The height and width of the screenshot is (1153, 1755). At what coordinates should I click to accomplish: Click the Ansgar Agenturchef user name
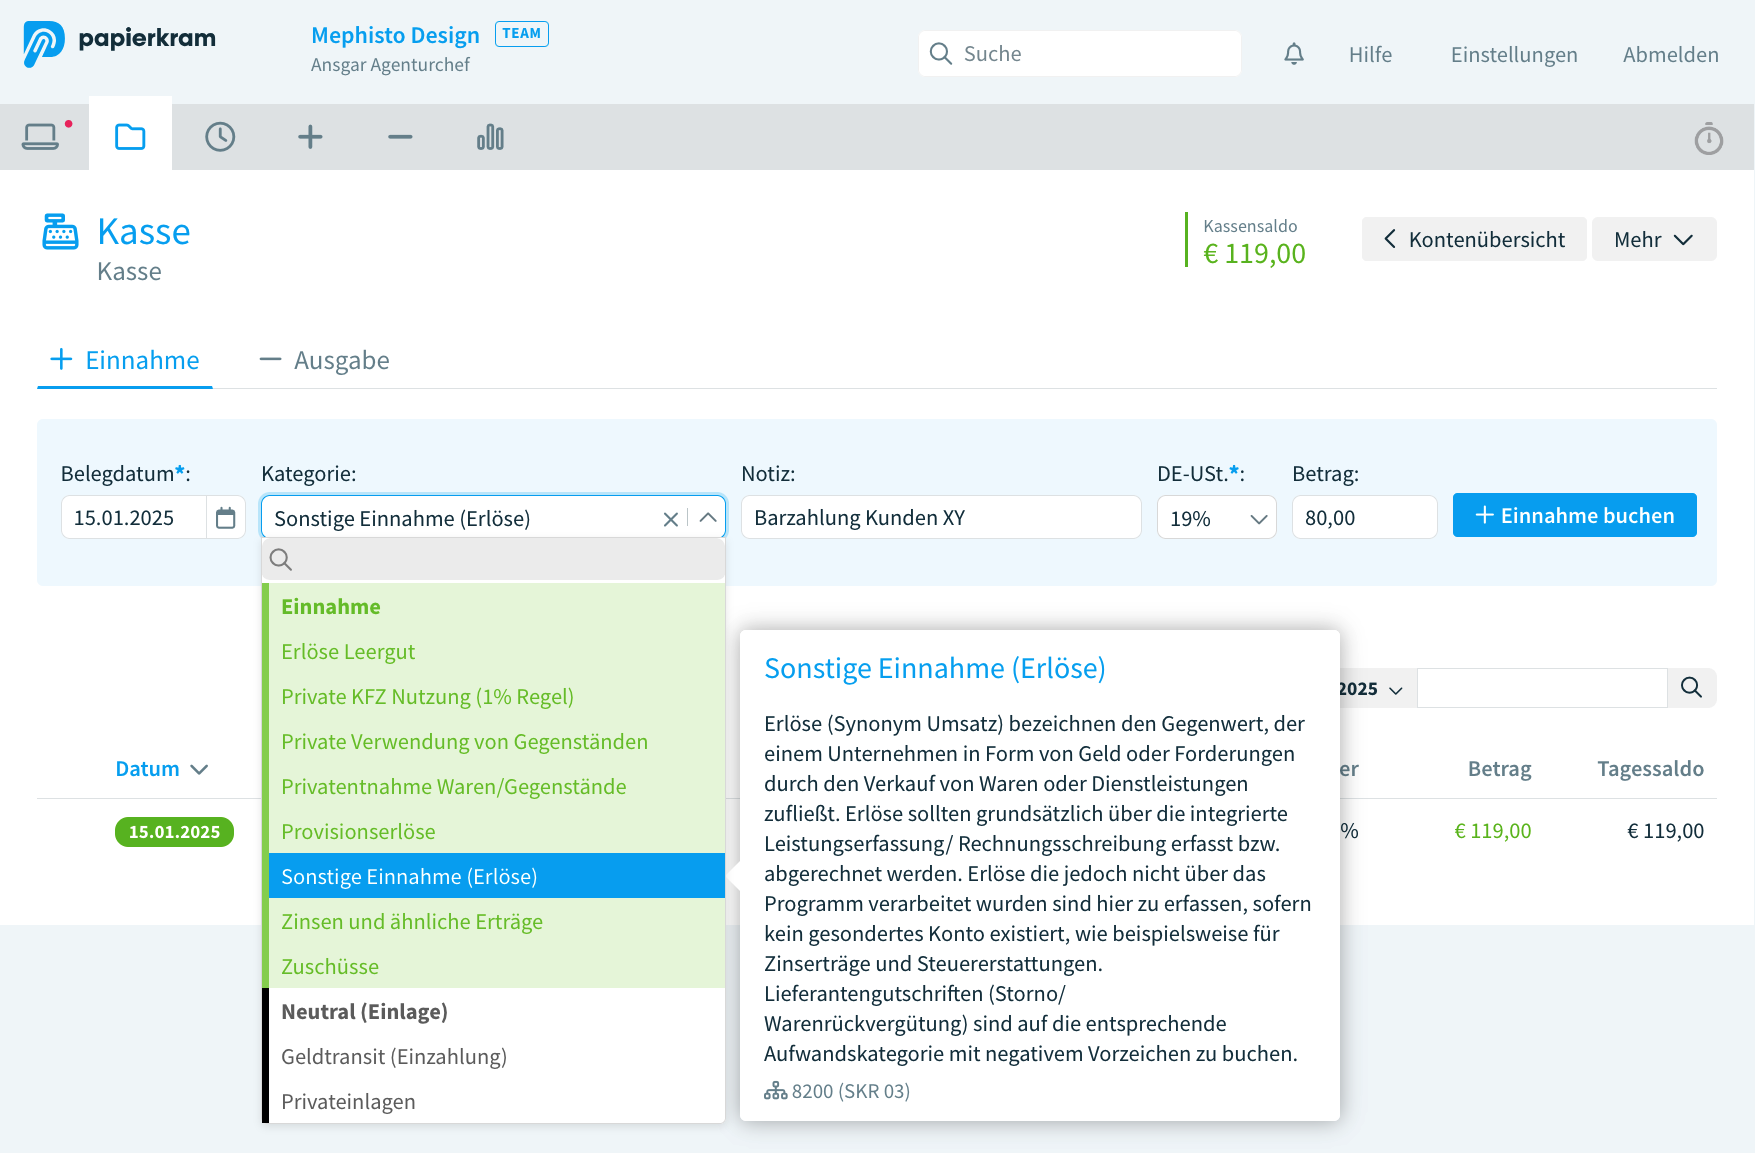(x=390, y=65)
